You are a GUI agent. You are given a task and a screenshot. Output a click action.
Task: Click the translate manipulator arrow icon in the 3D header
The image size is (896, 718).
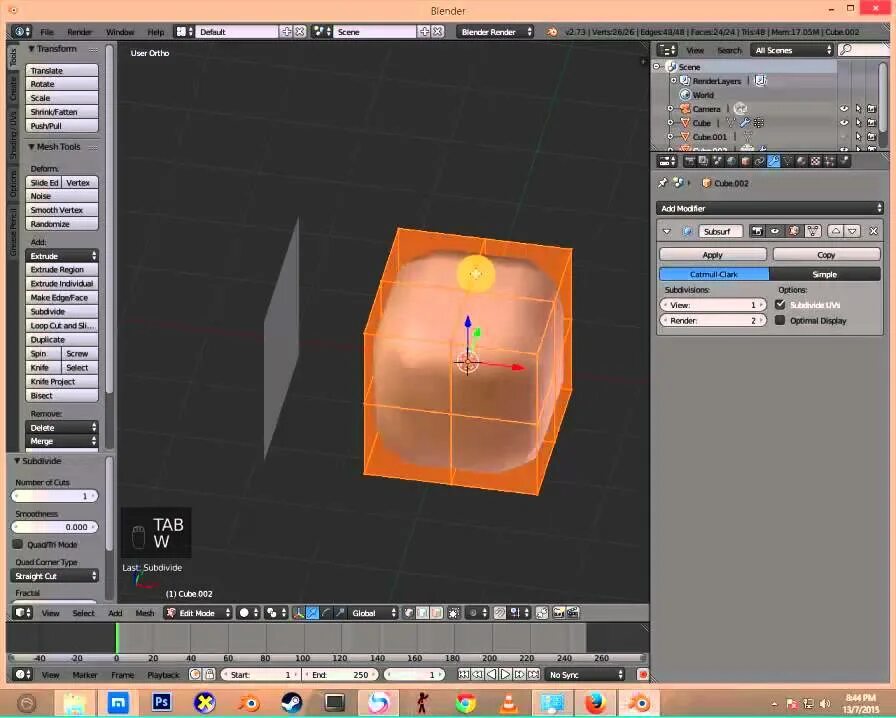point(313,613)
